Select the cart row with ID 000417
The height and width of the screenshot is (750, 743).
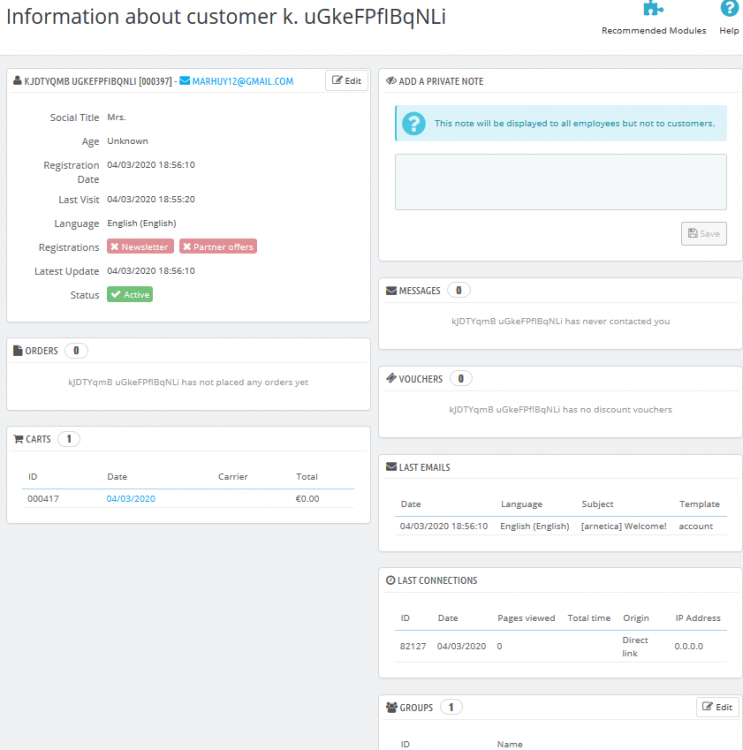[188, 498]
